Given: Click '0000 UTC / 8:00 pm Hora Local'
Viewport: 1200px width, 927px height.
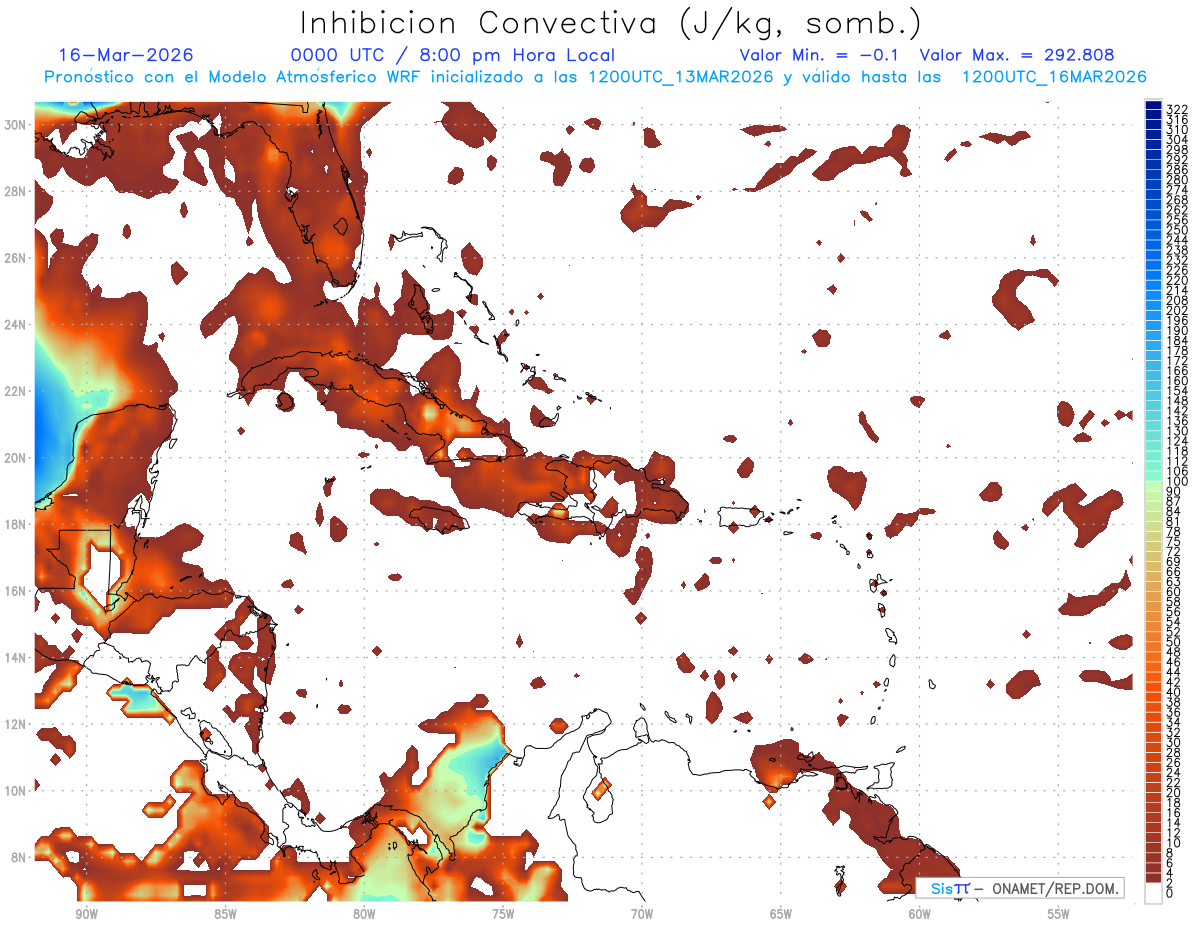Looking at the screenshot, I should (x=453, y=55).
